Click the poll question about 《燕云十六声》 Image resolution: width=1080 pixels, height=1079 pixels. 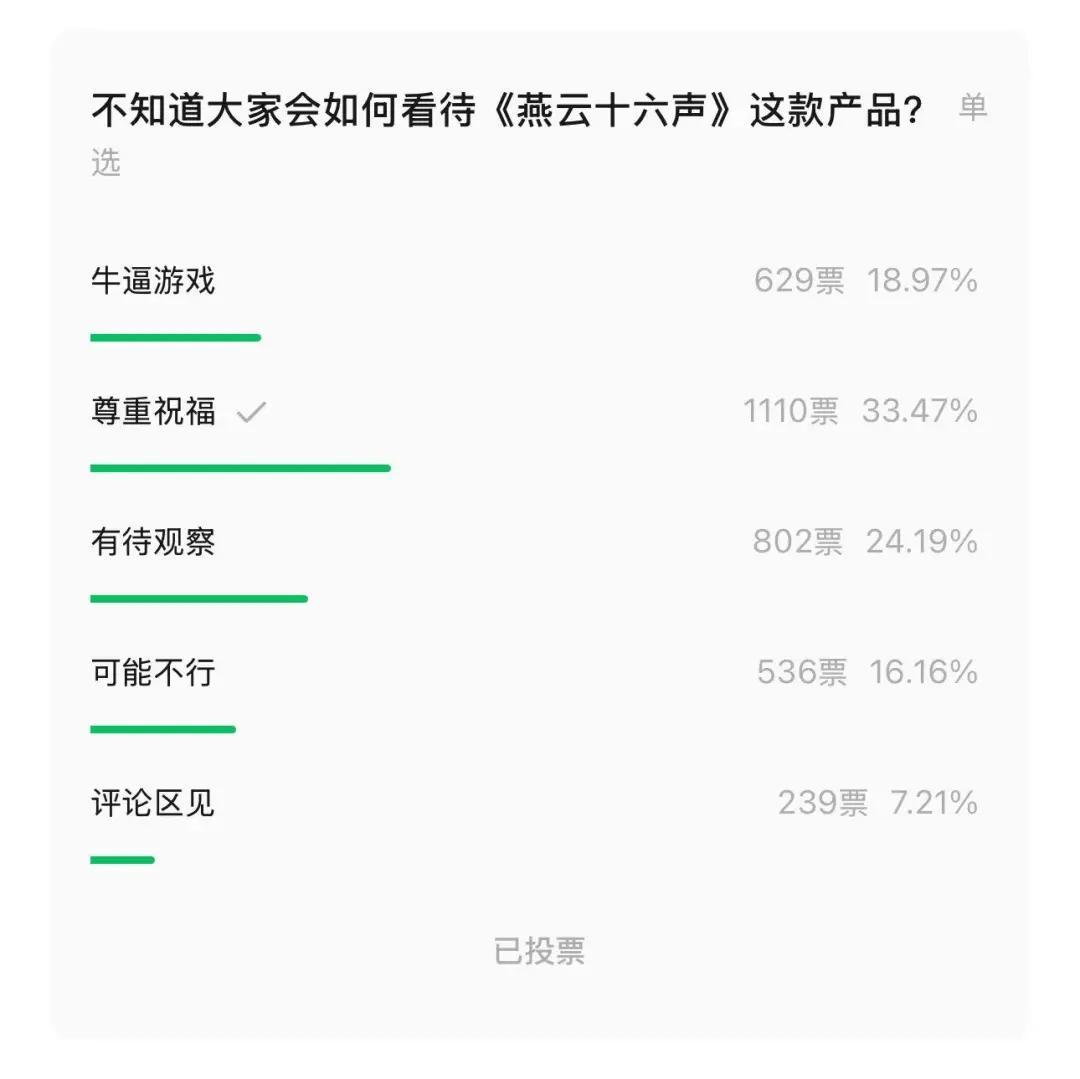(x=506, y=110)
